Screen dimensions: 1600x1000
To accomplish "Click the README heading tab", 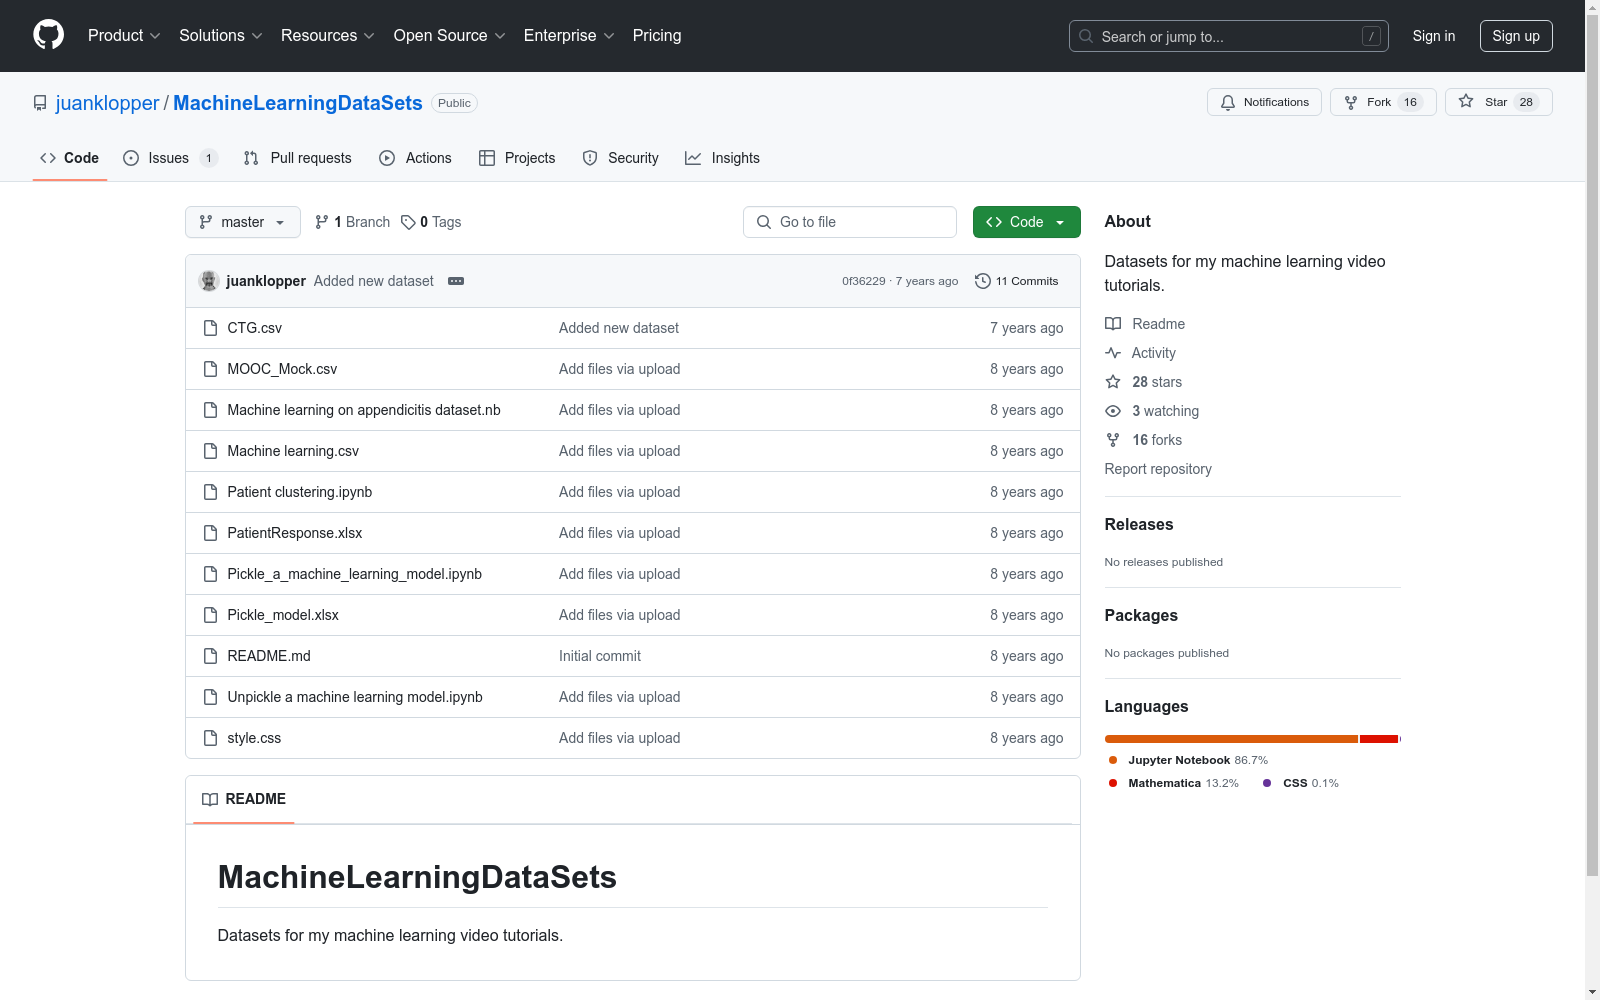I will [x=244, y=799].
